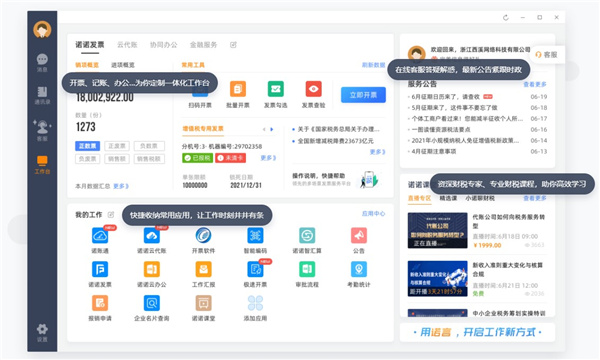
Task: Open announcement 6月征期日历来了
Action: [445, 97]
